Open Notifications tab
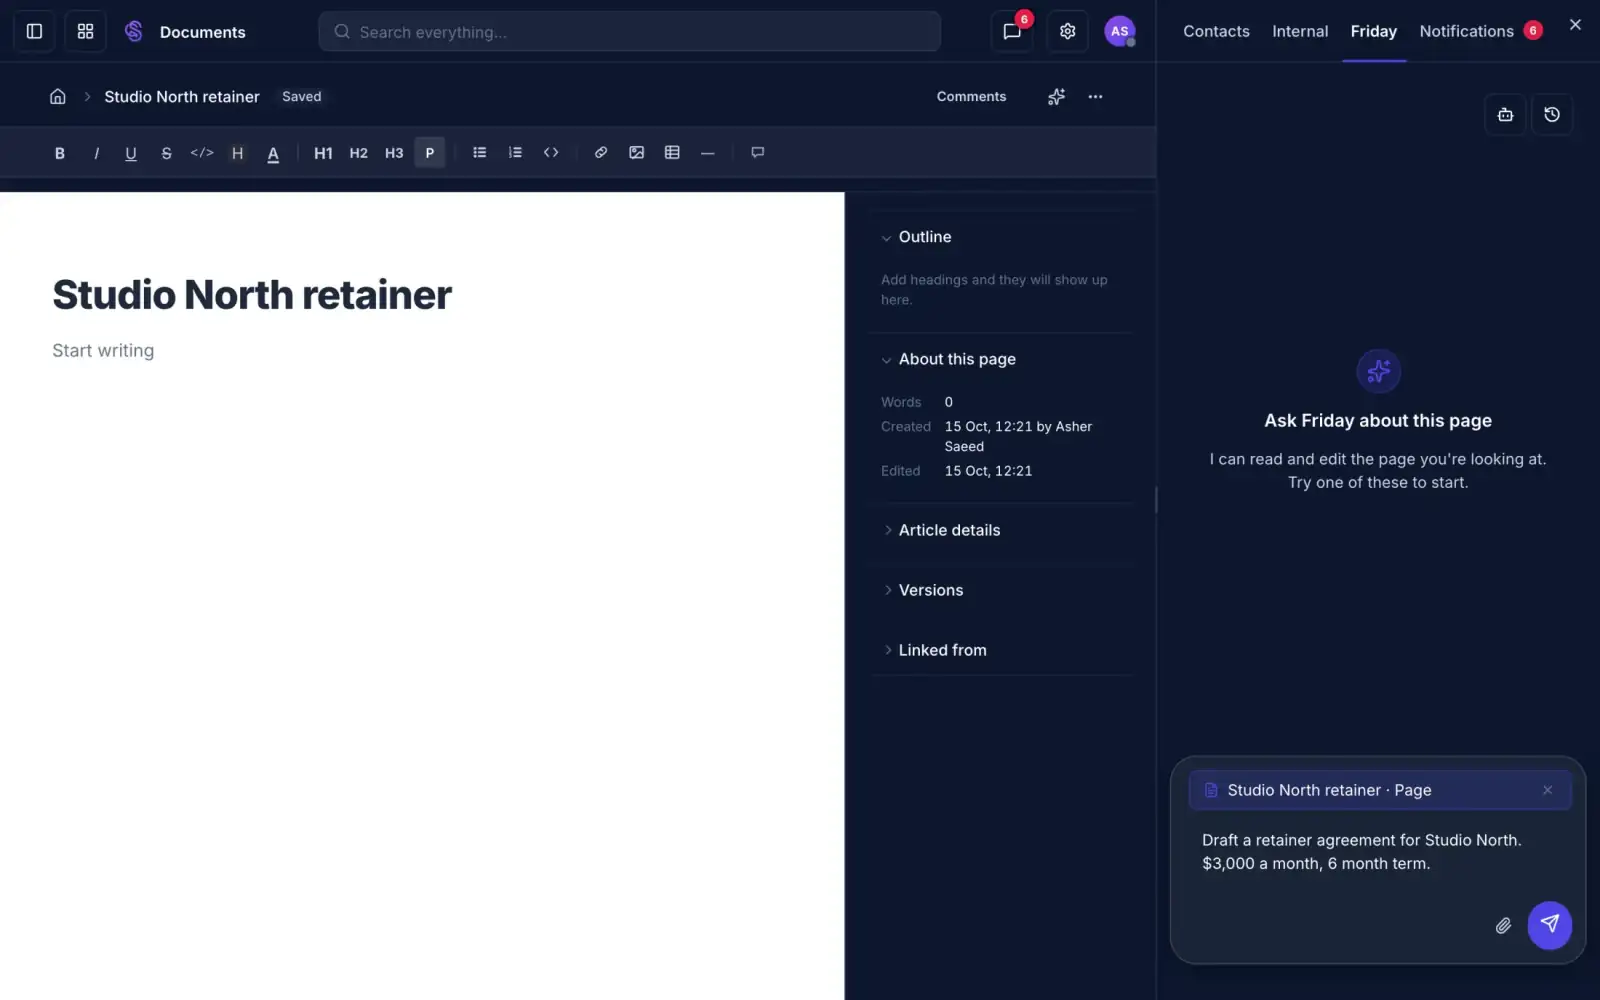The height and width of the screenshot is (1000, 1600). pyautogui.click(x=1480, y=31)
